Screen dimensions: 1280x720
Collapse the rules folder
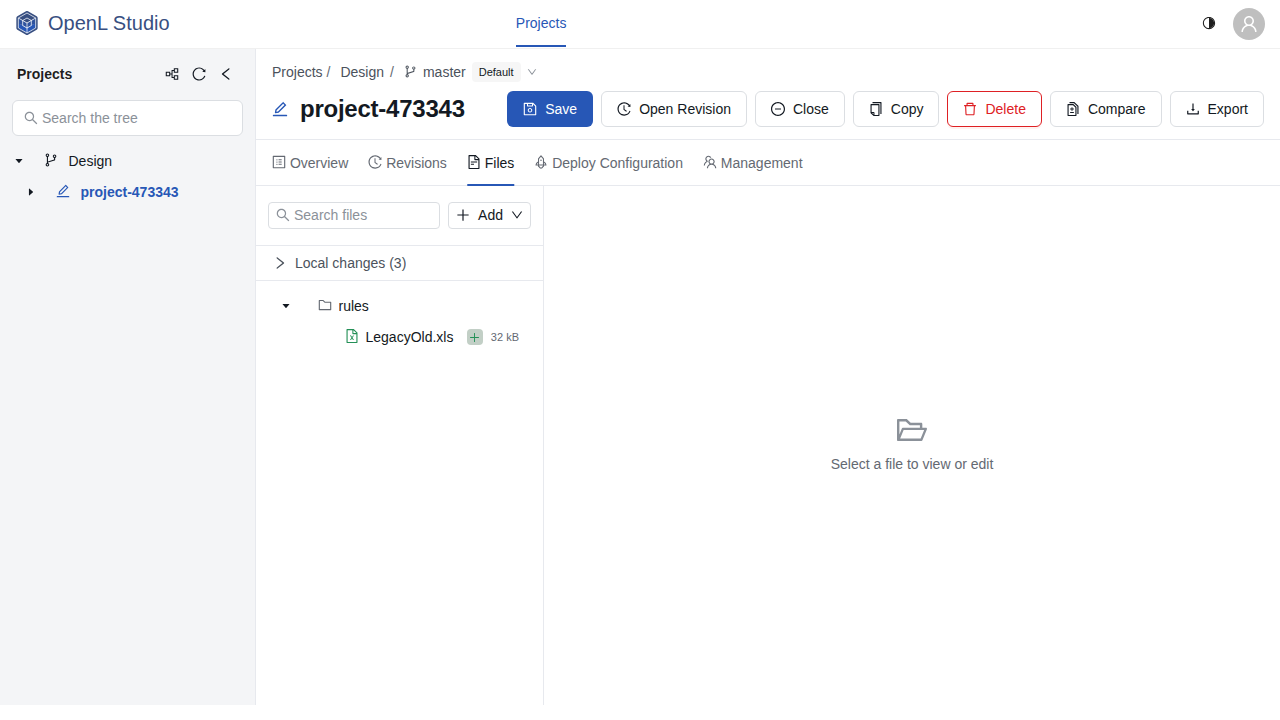[286, 306]
